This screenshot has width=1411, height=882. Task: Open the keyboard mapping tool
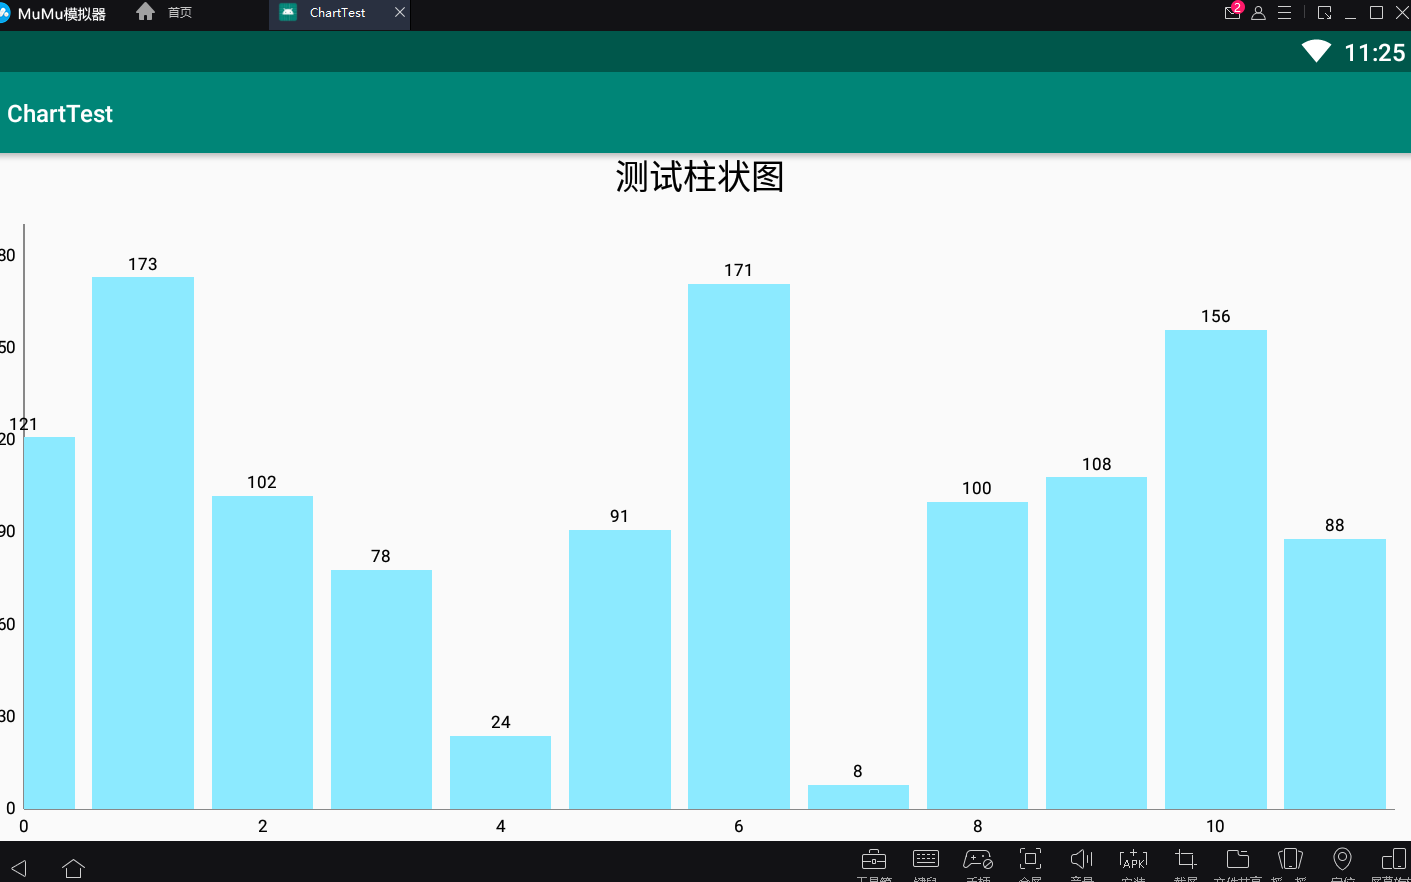[x=926, y=860]
